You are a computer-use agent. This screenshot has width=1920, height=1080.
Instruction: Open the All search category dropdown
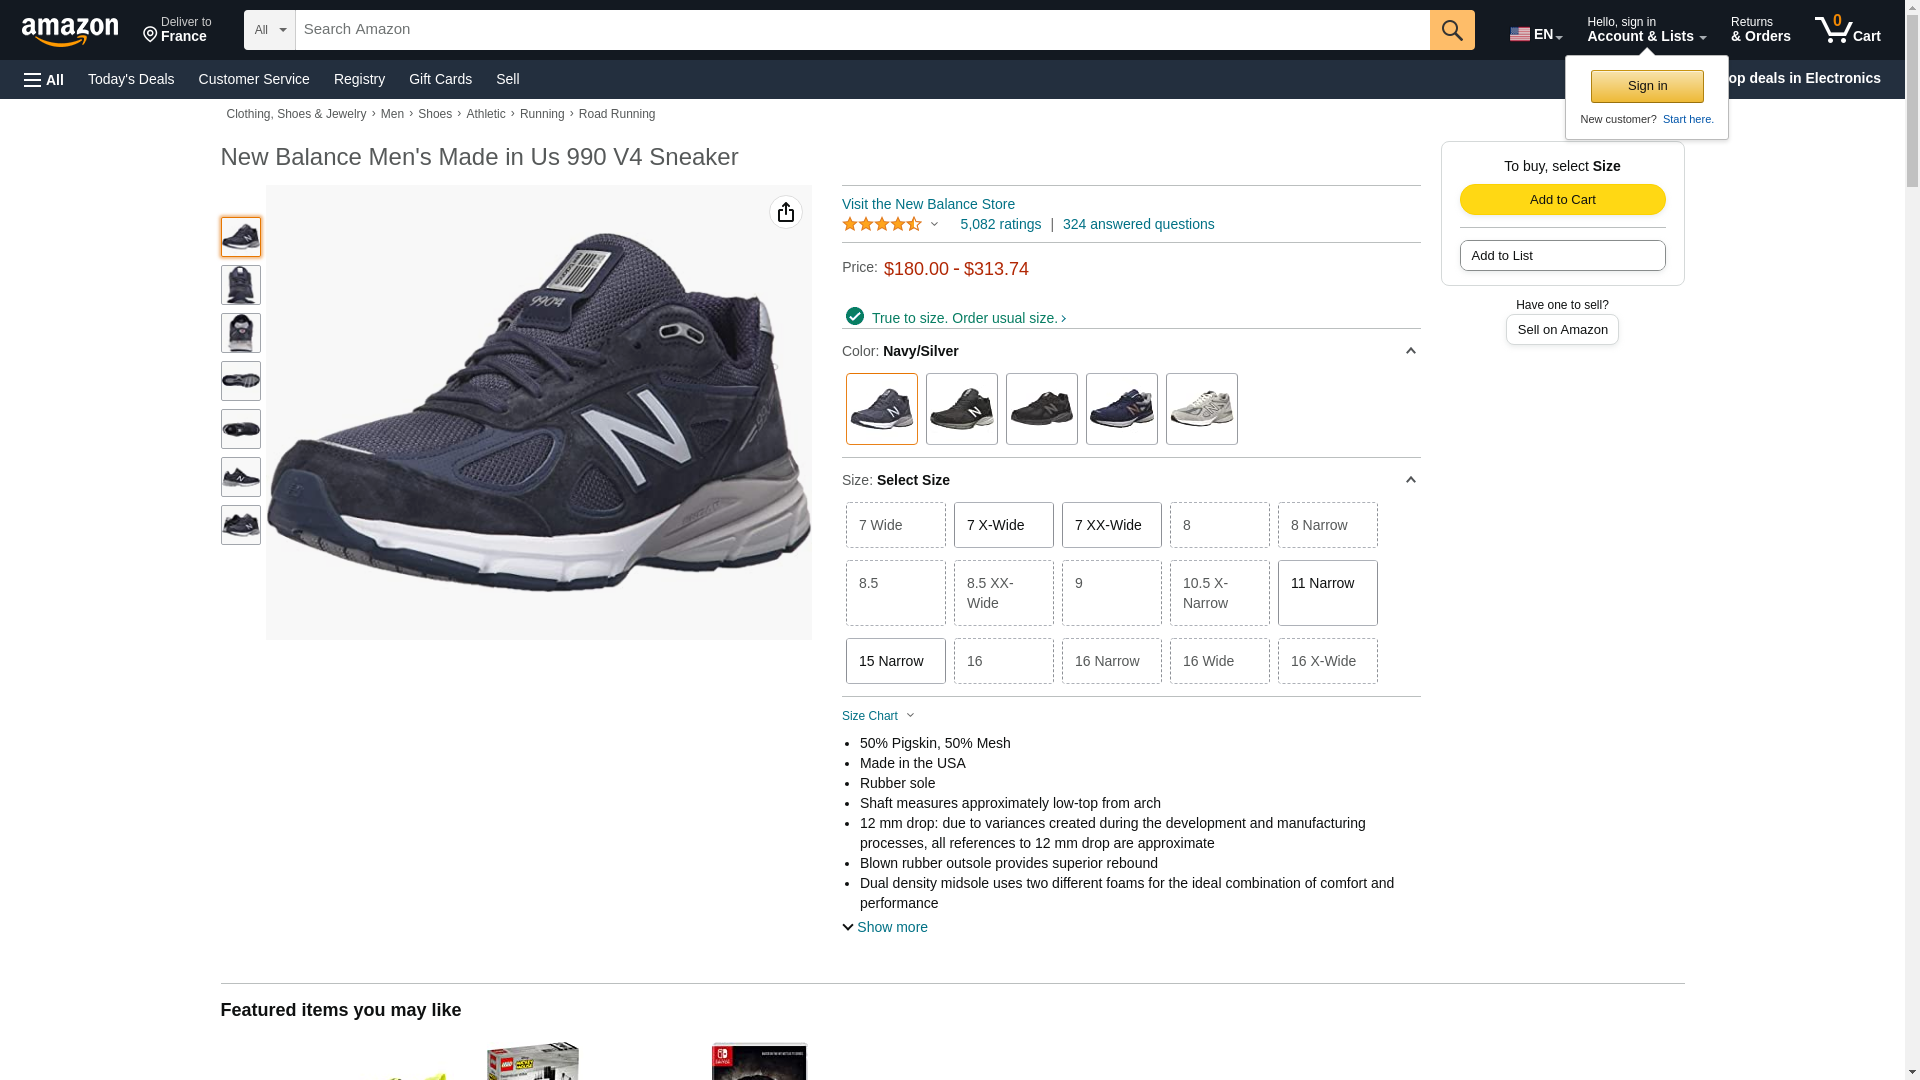[269, 30]
